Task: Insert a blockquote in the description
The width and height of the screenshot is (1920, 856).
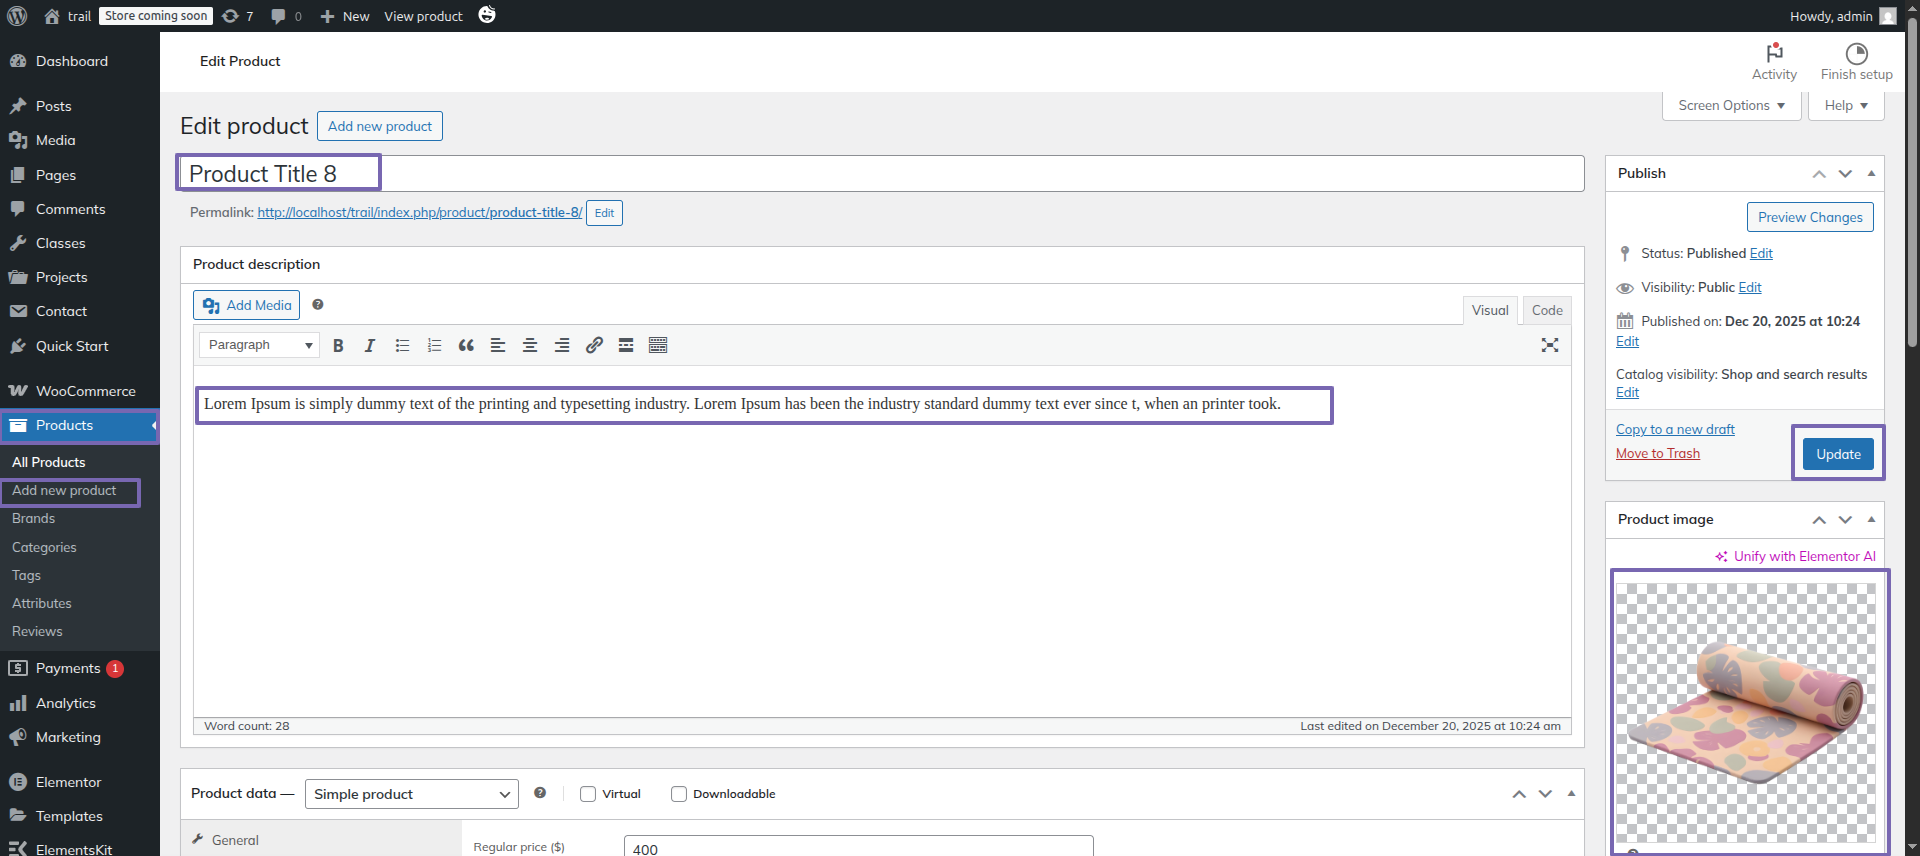Action: point(466,345)
